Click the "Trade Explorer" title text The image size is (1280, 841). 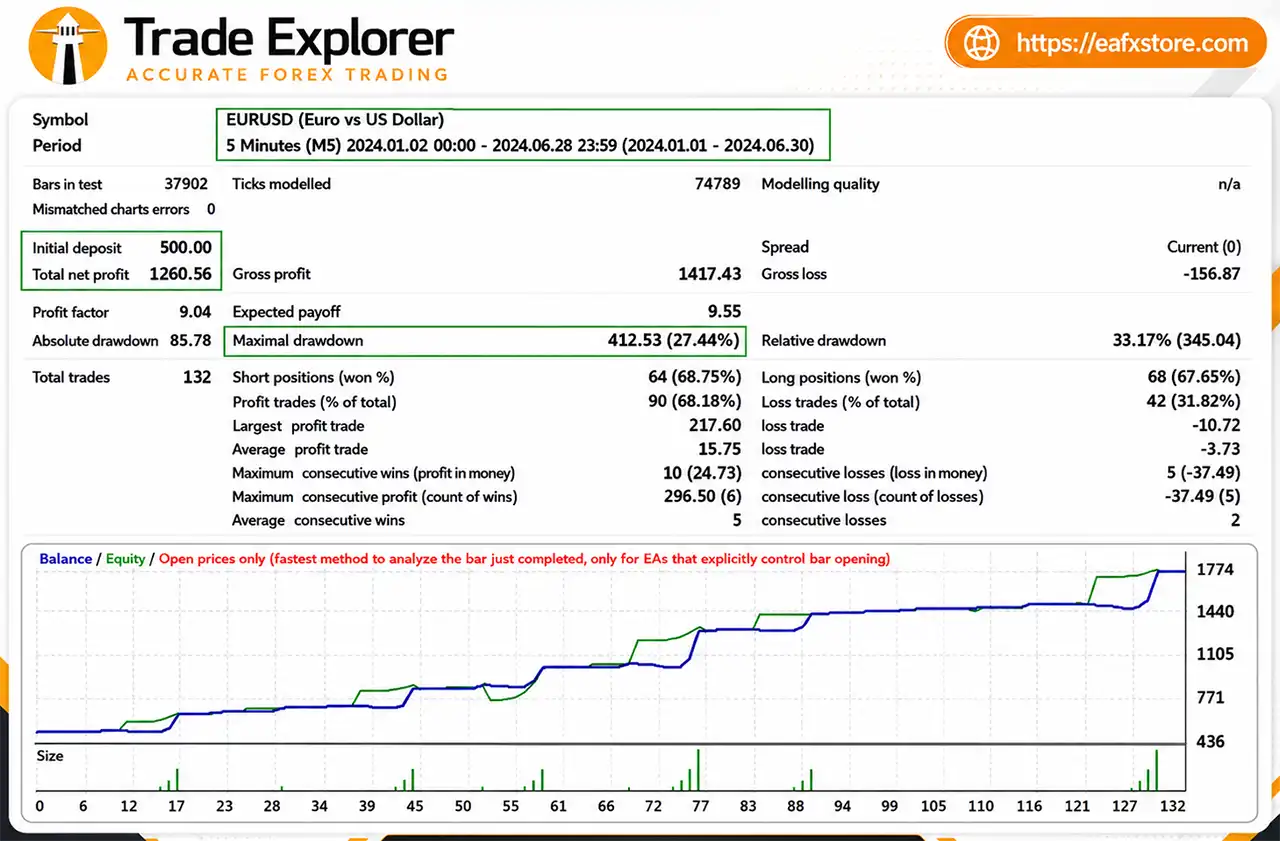point(289,38)
